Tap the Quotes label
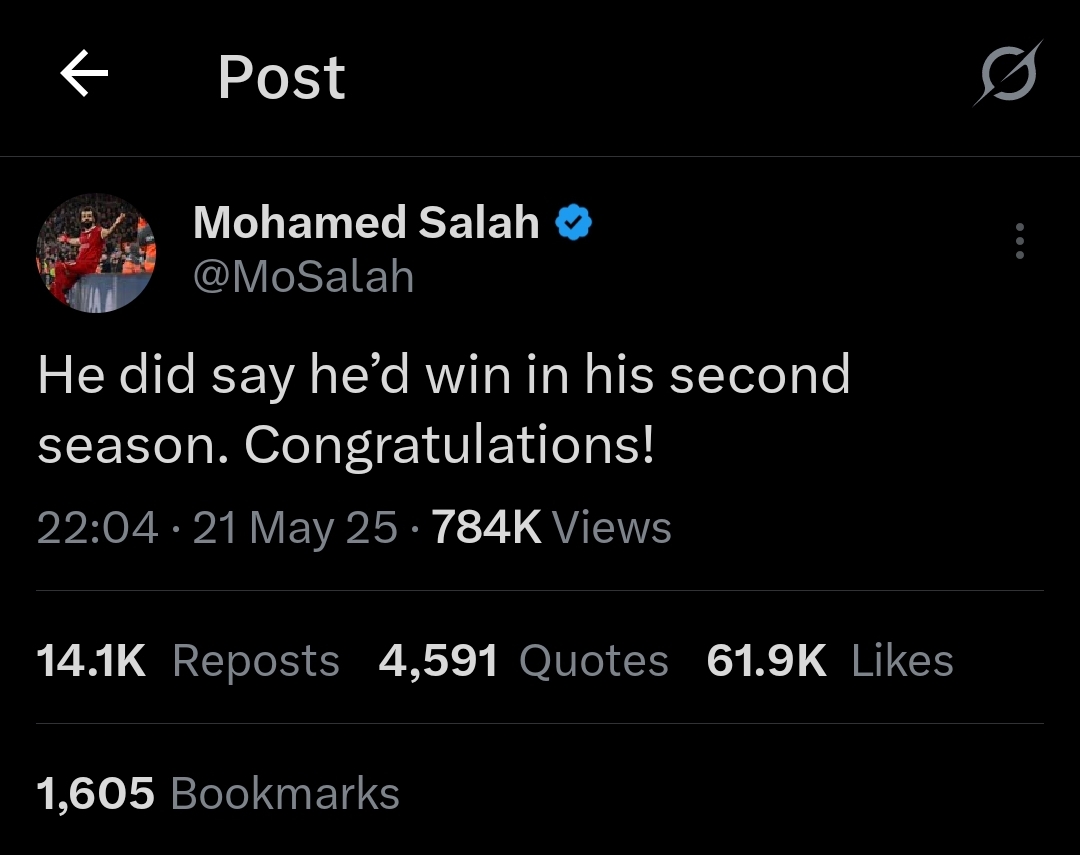The height and width of the screenshot is (855, 1080). [594, 662]
